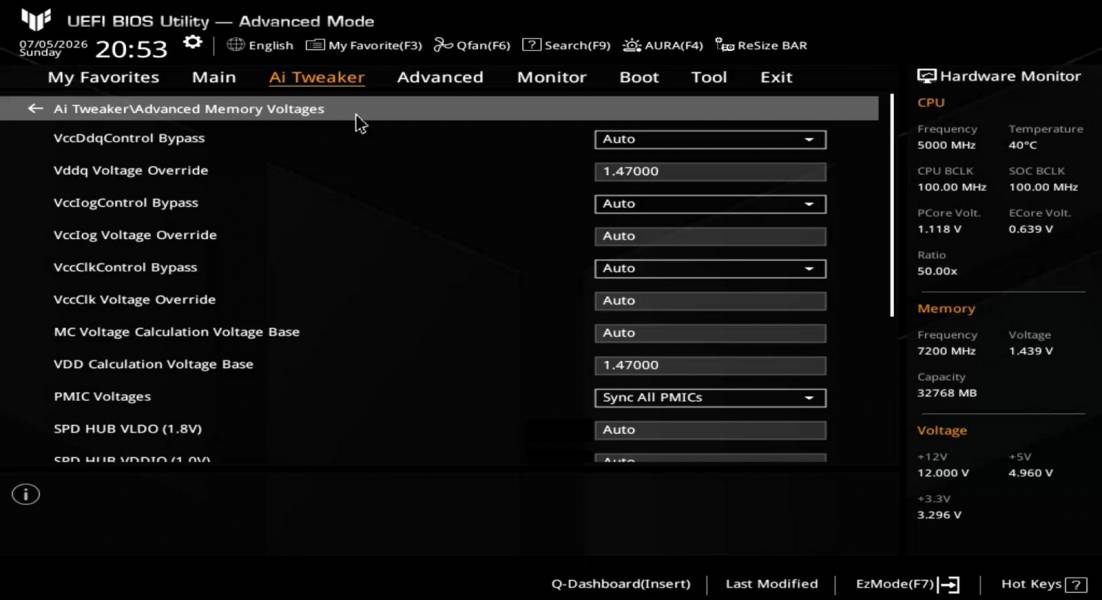Open My Favorite(F3) list
The height and width of the screenshot is (600, 1102).
[364, 45]
